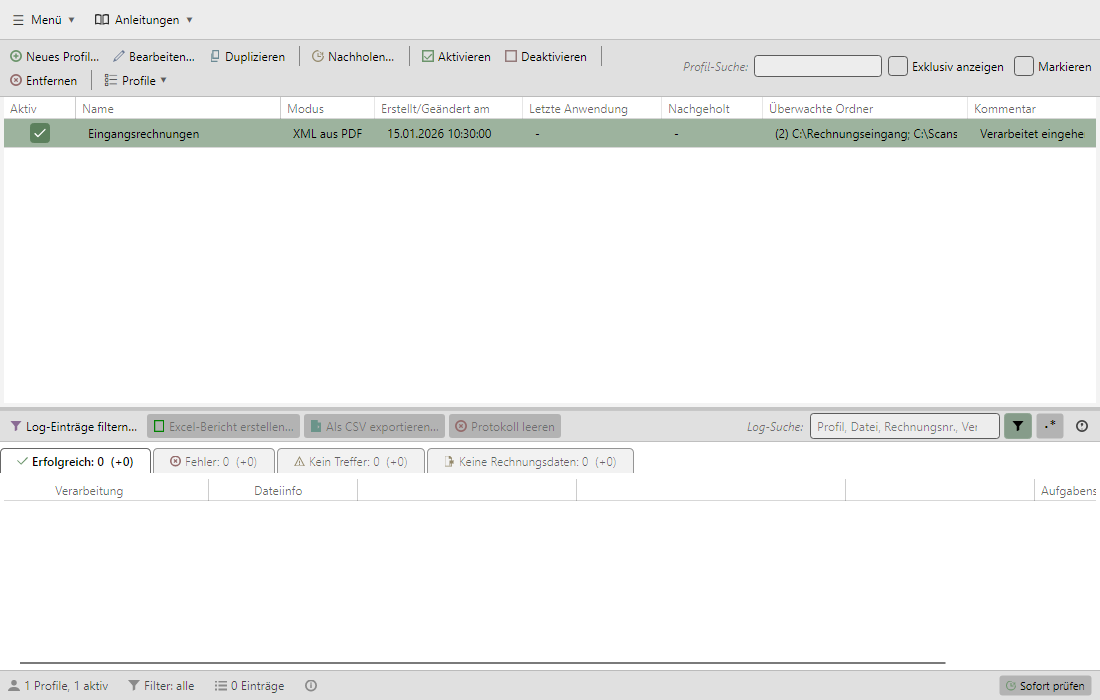Click Bearbeiten... to edit the profile
The width and height of the screenshot is (1100, 700).
click(154, 57)
